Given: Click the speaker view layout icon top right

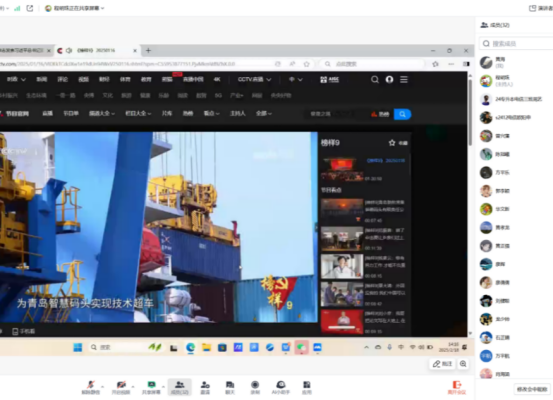Looking at the screenshot, I should (533, 8).
